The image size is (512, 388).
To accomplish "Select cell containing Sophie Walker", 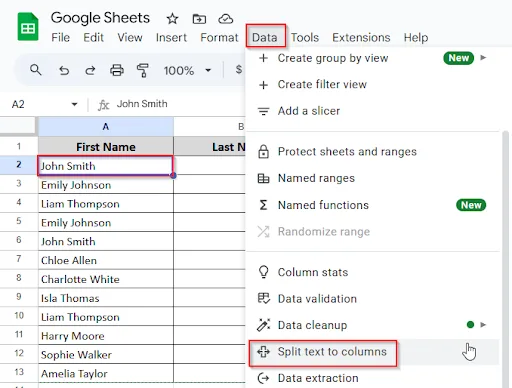I will tap(106, 355).
